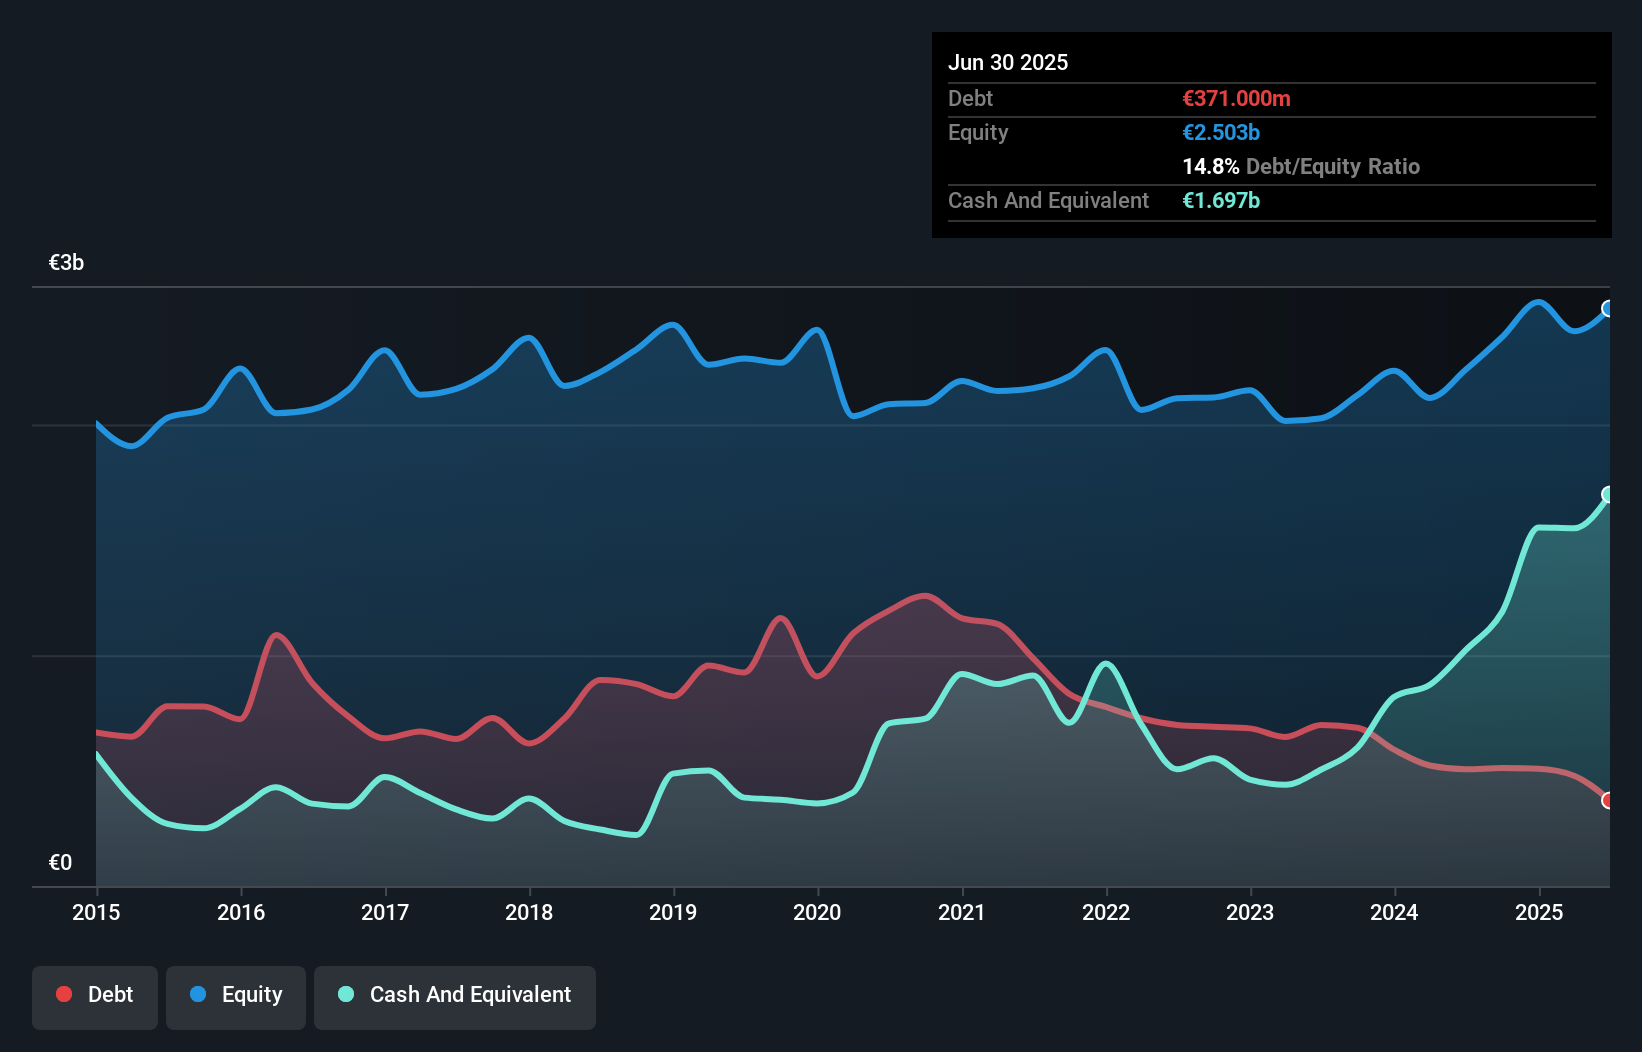Select the white Equity endpoint marker on chart
The width and height of the screenshot is (1642, 1052).
[1607, 309]
